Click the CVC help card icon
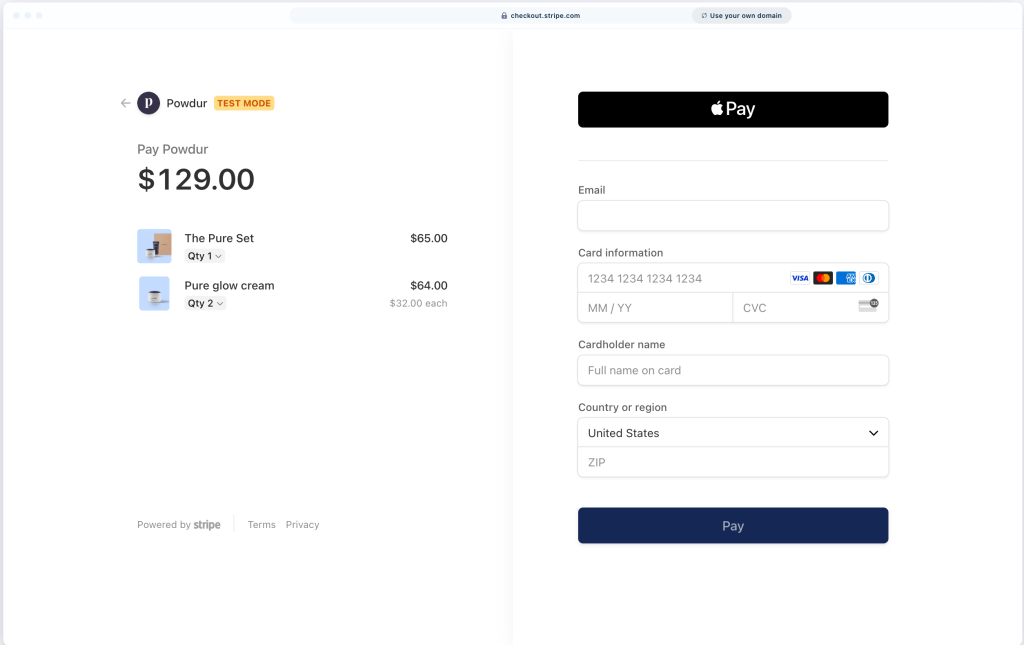 point(868,307)
